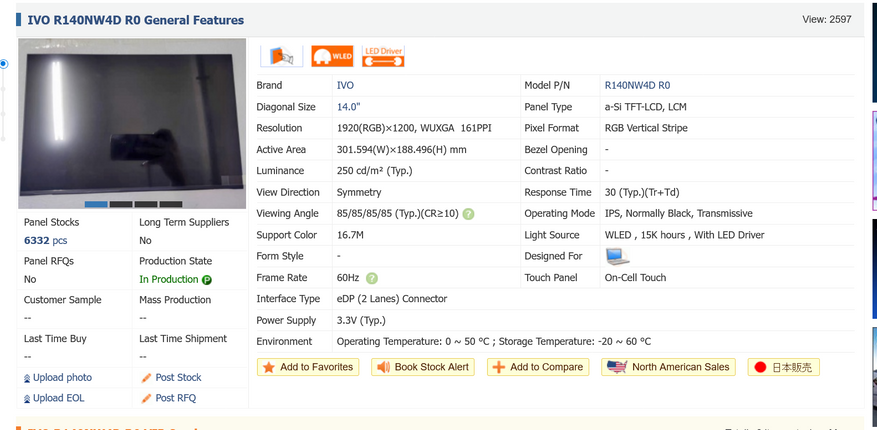Switch to the second image indicator
This screenshot has width=877, height=430.
point(121,205)
